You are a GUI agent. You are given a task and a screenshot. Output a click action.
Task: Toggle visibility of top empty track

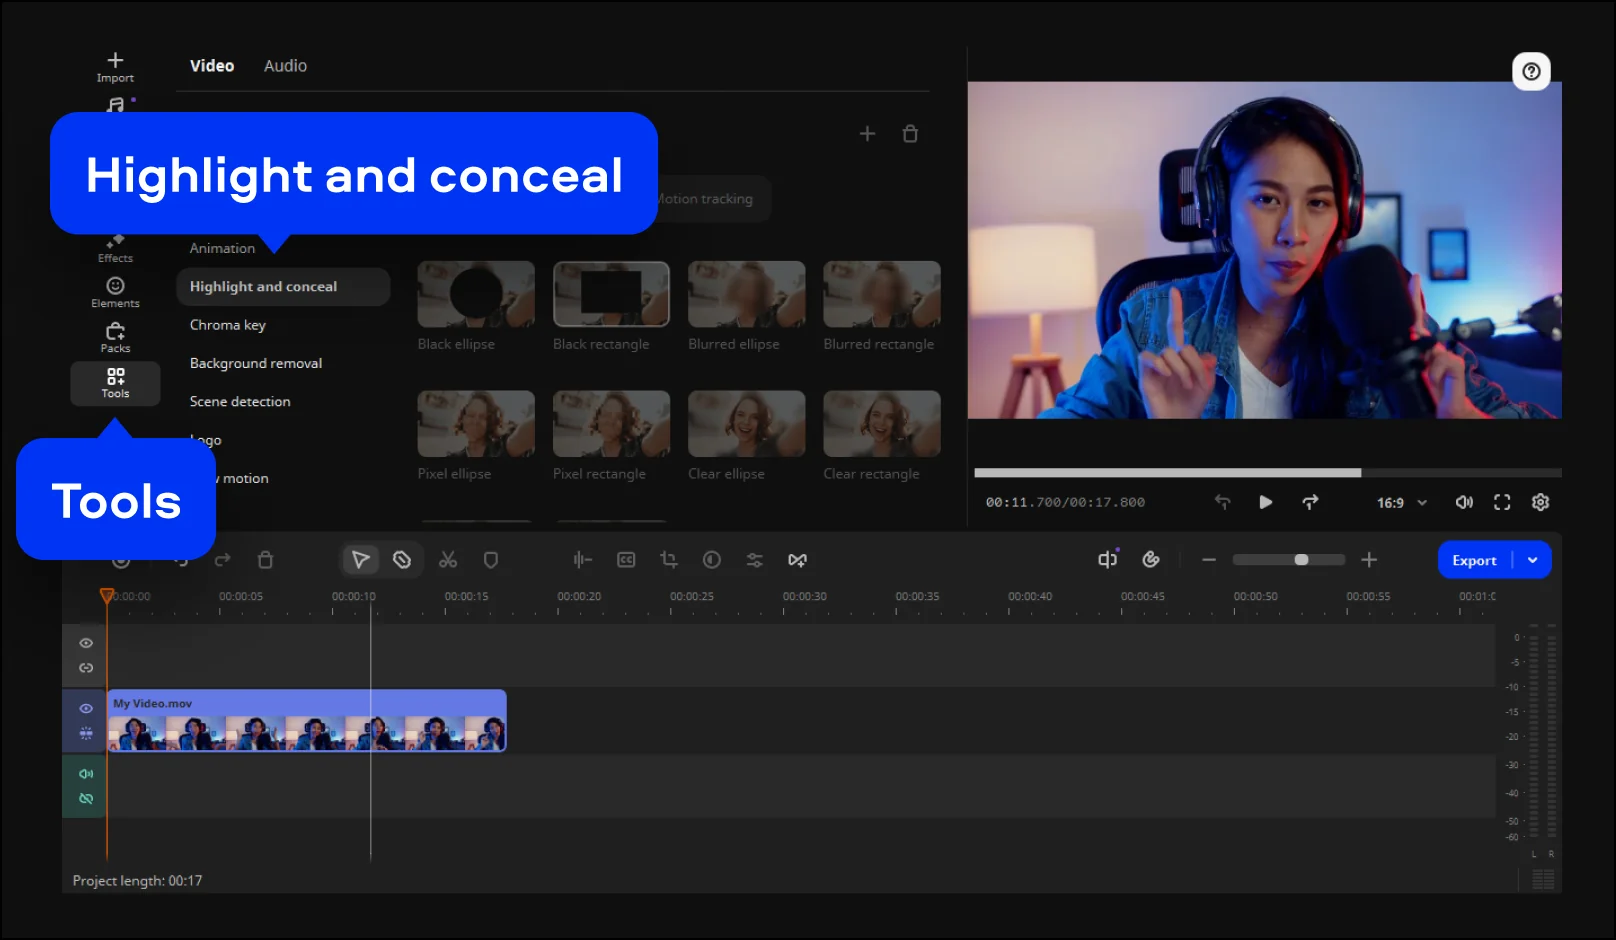(86, 643)
